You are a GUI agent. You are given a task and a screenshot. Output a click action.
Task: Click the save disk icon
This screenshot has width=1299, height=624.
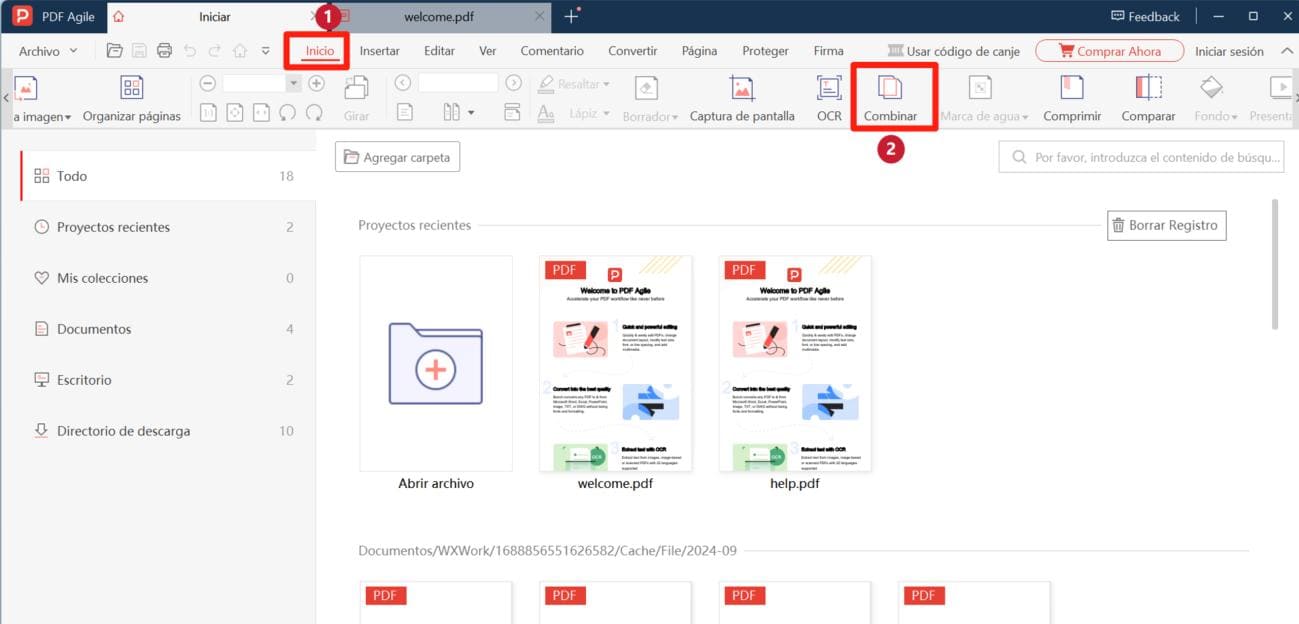140,51
